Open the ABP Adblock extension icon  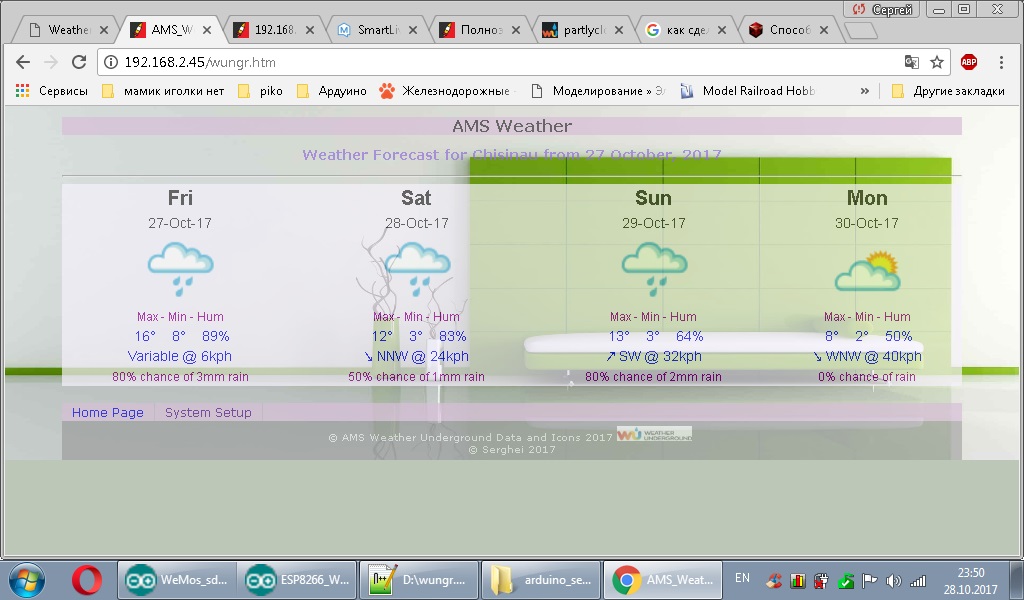point(968,61)
